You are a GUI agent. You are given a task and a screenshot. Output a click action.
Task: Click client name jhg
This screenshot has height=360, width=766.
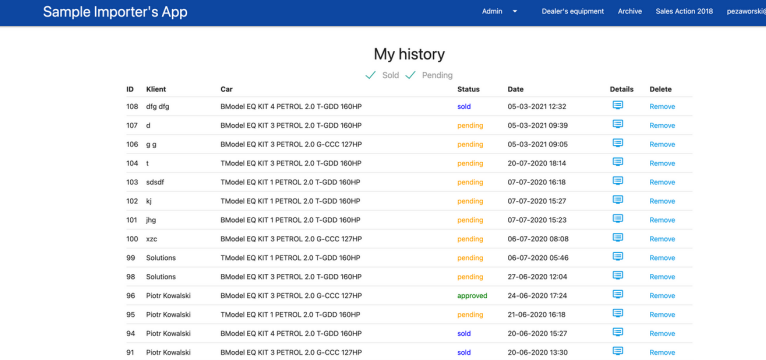(151, 220)
